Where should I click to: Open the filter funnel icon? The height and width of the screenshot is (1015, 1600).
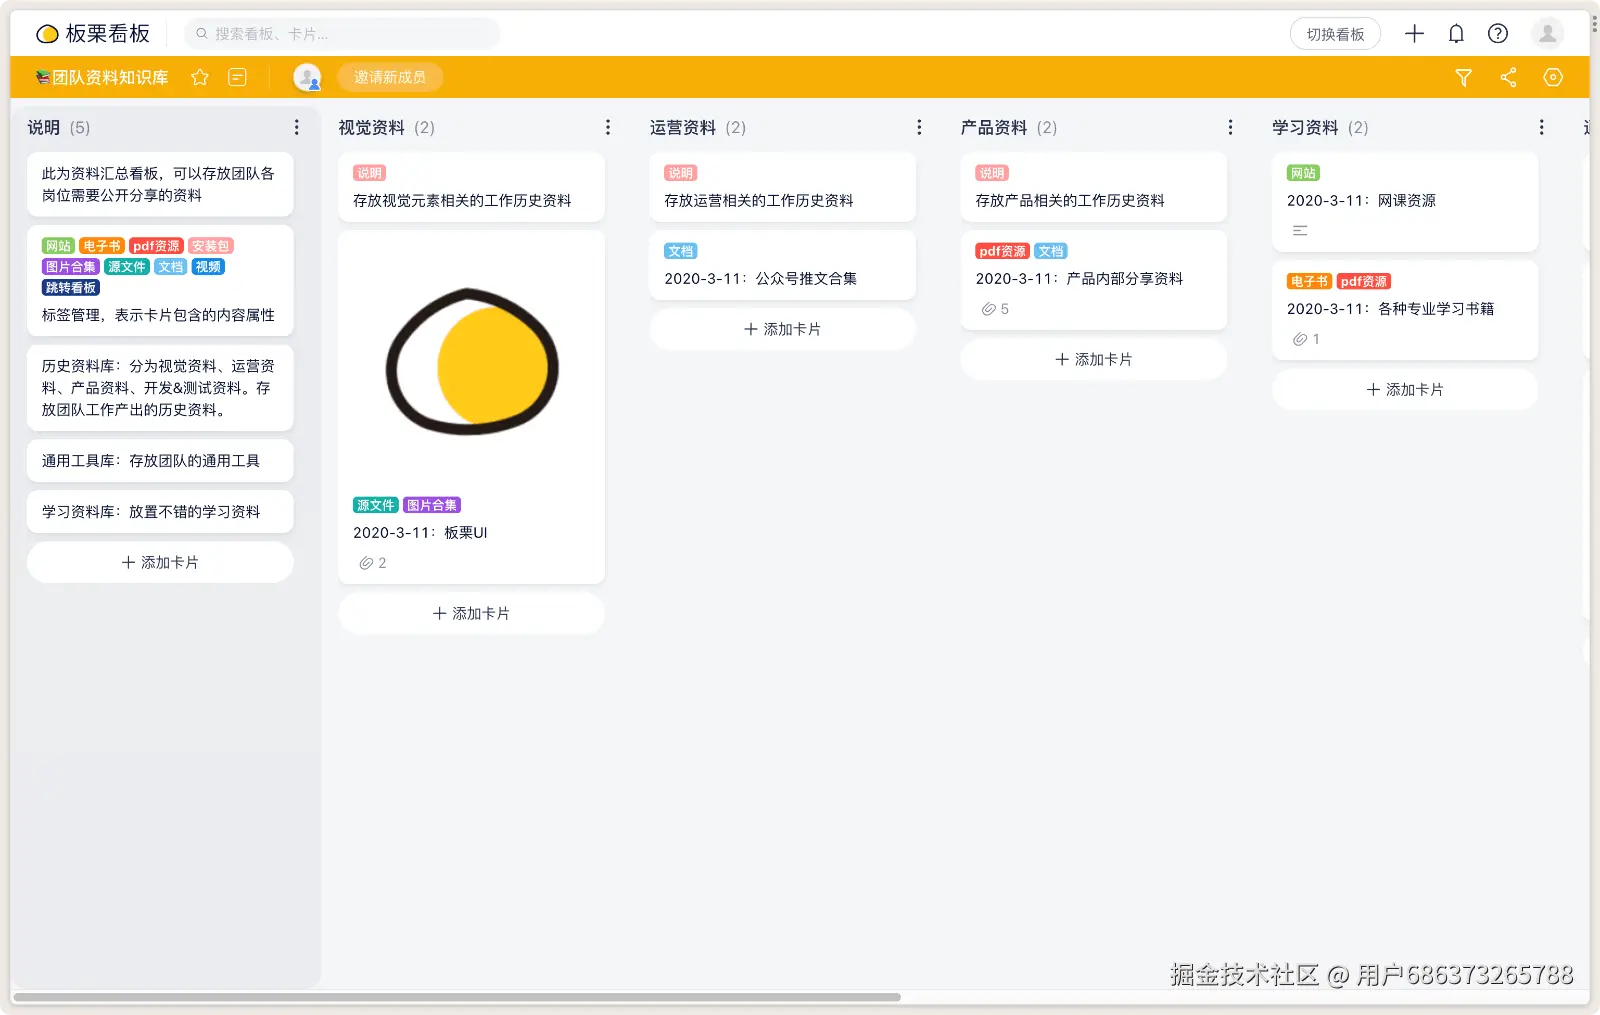pyautogui.click(x=1463, y=77)
